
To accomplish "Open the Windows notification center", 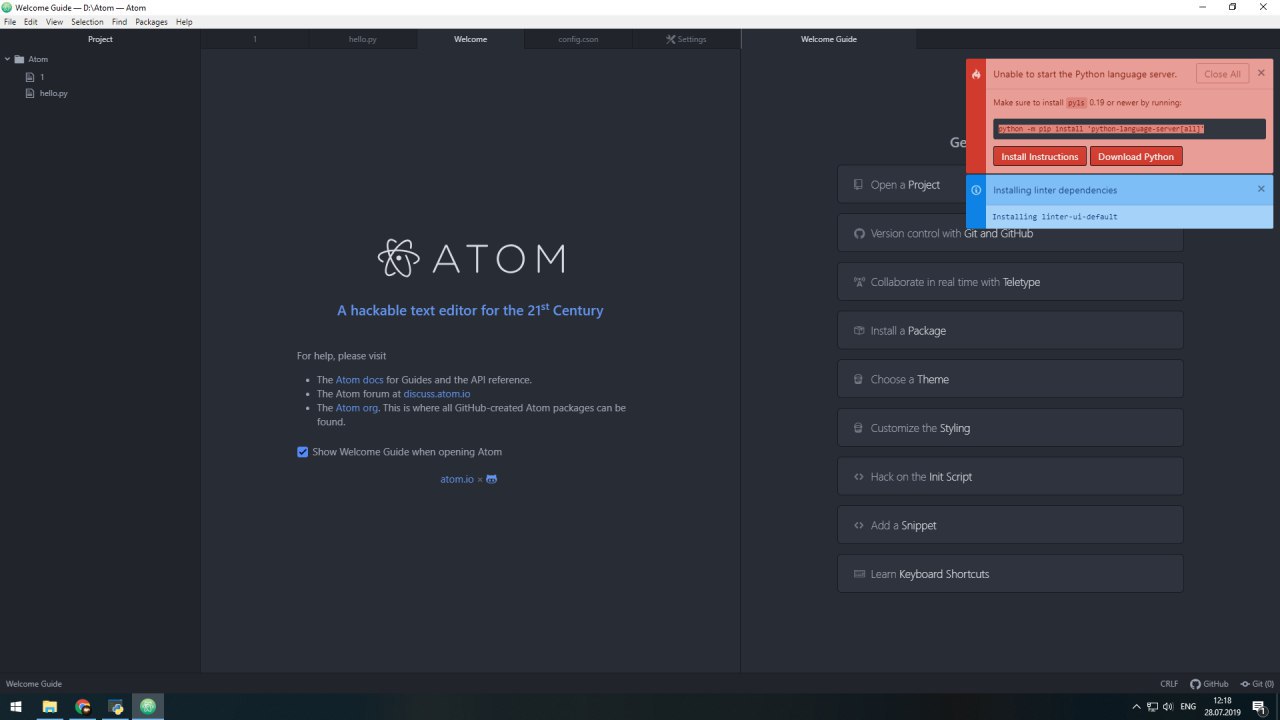I will pyautogui.click(x=1259, y=707).
